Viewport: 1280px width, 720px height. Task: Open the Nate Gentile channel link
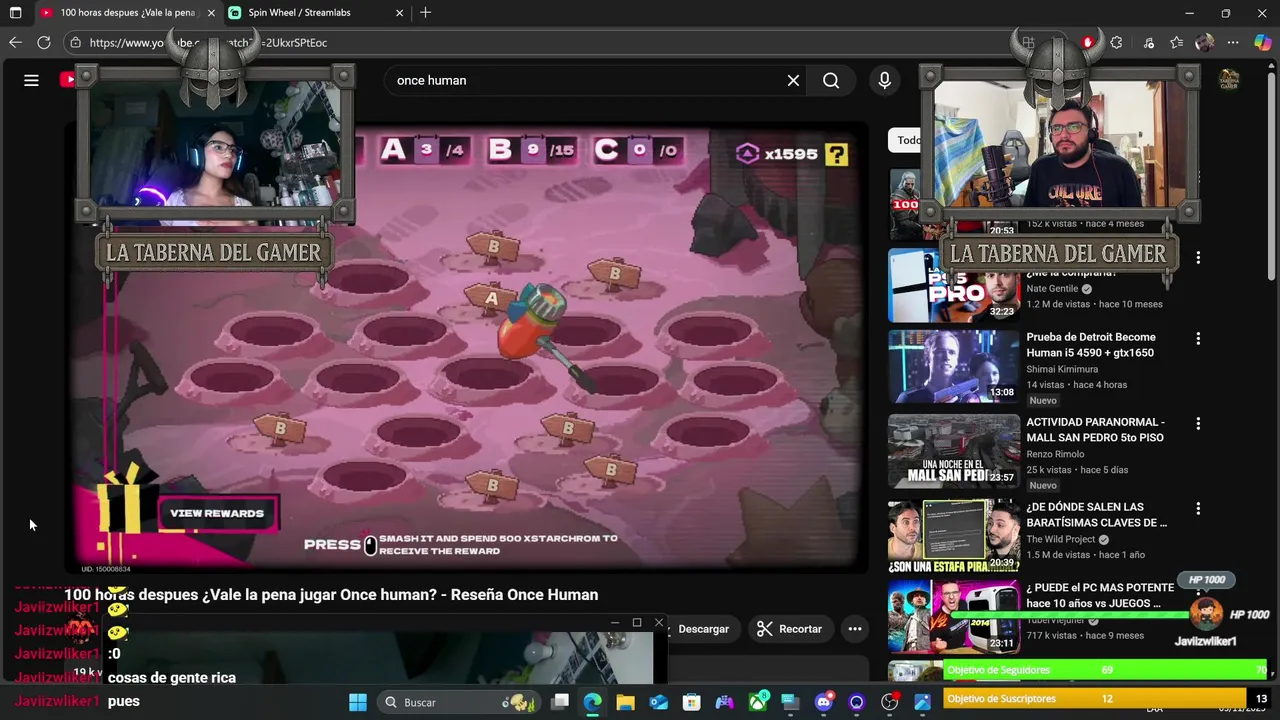(1052, 288)
